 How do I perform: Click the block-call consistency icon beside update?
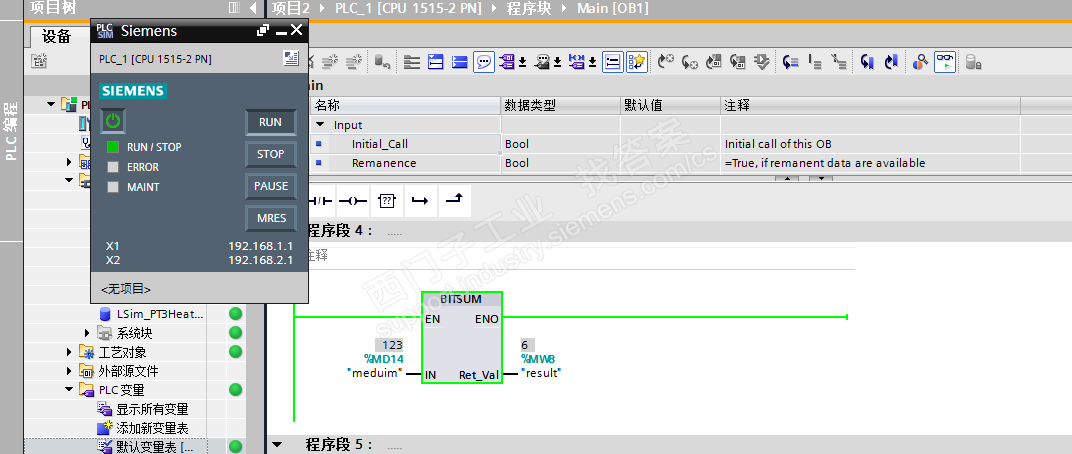[x=738, y=62]
